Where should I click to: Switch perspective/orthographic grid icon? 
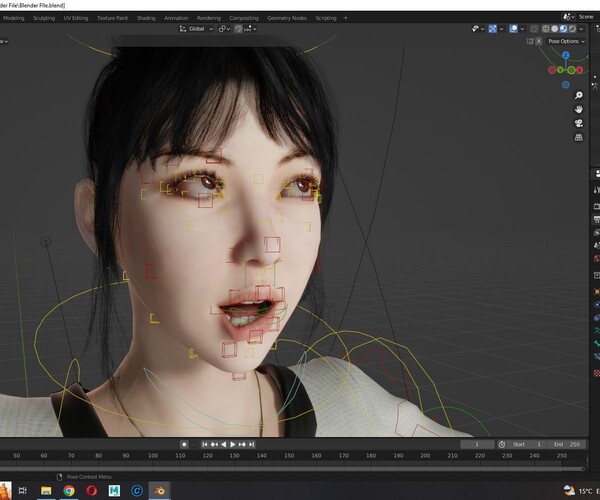pyautogui.click(x=579, y=137)
